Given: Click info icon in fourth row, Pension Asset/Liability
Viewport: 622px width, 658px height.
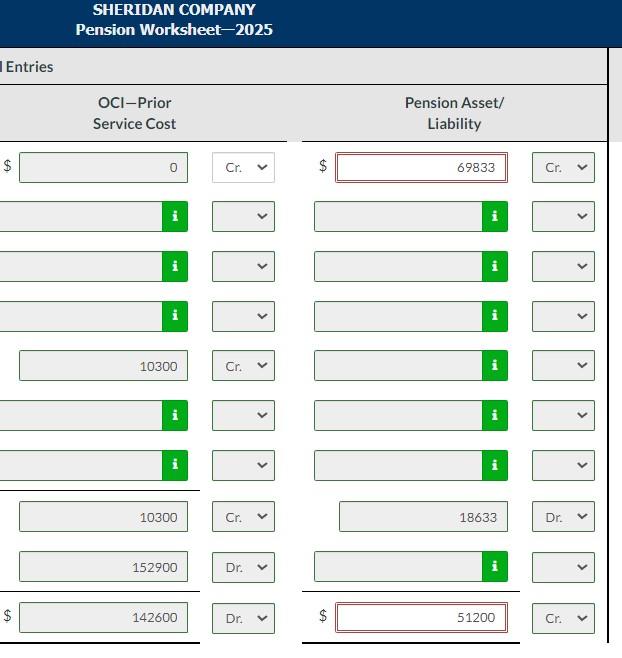Looking at the screenshot, I should click(495, 316).
